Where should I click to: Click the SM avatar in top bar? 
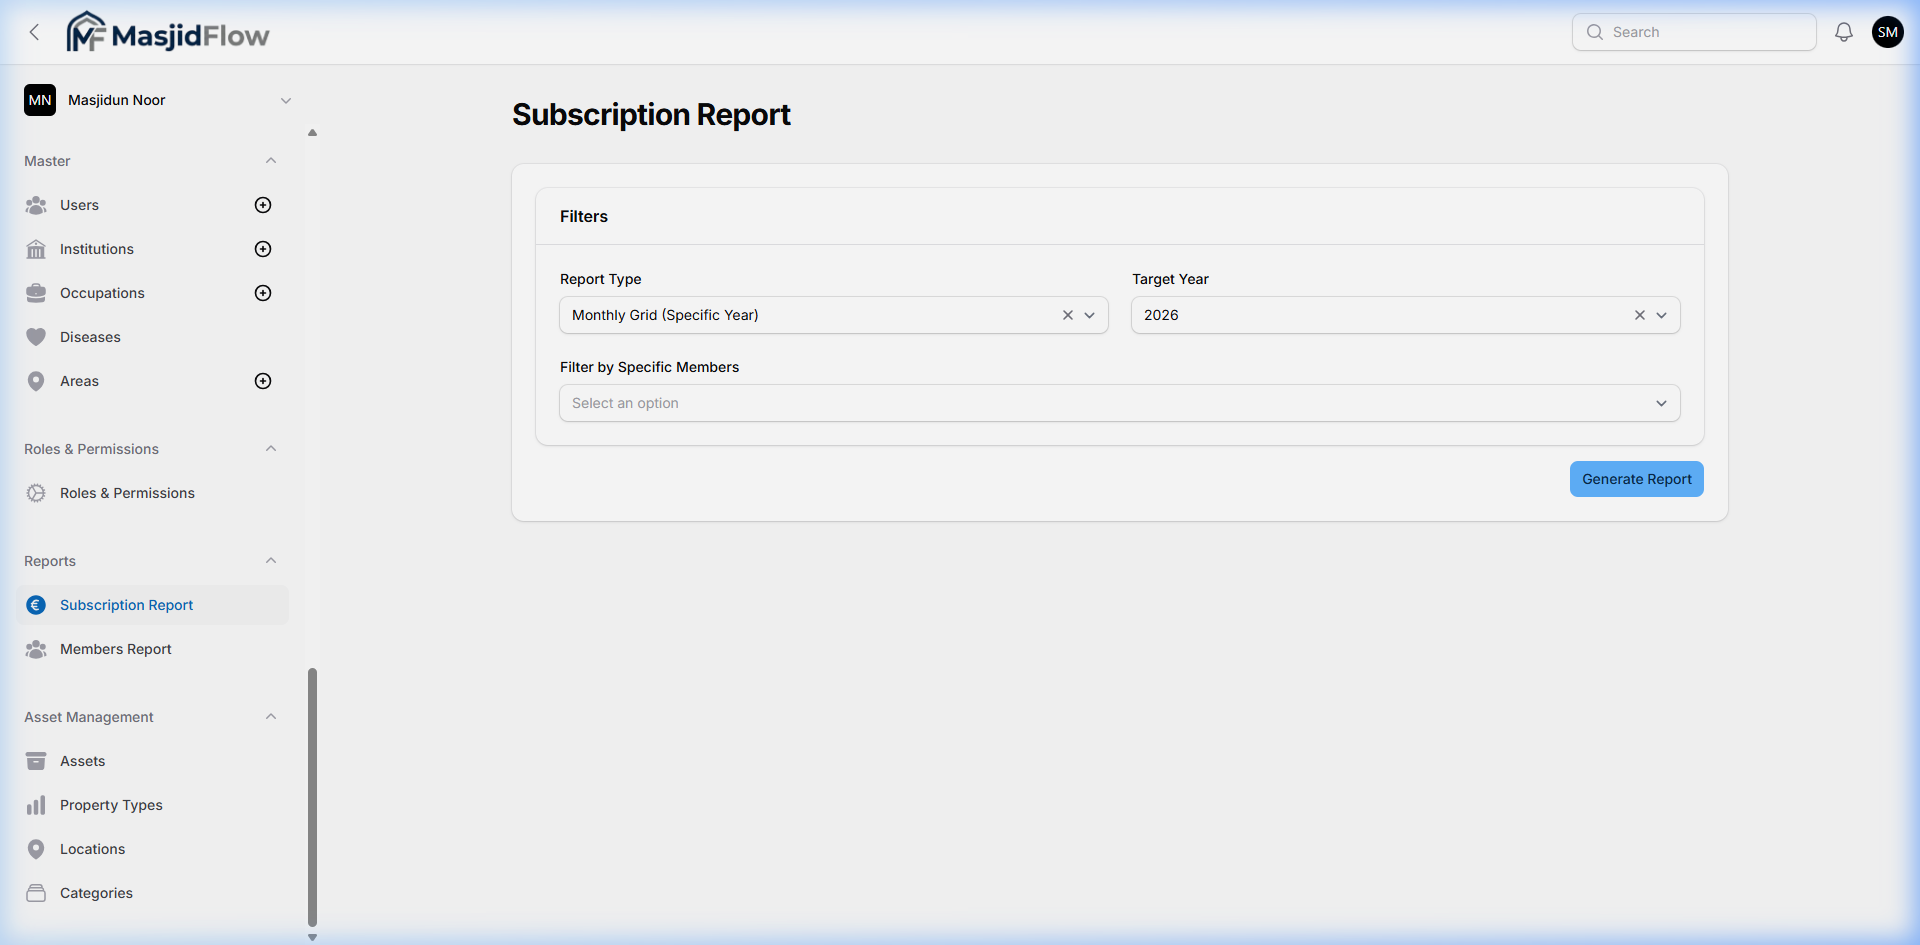click(1888, 31)
